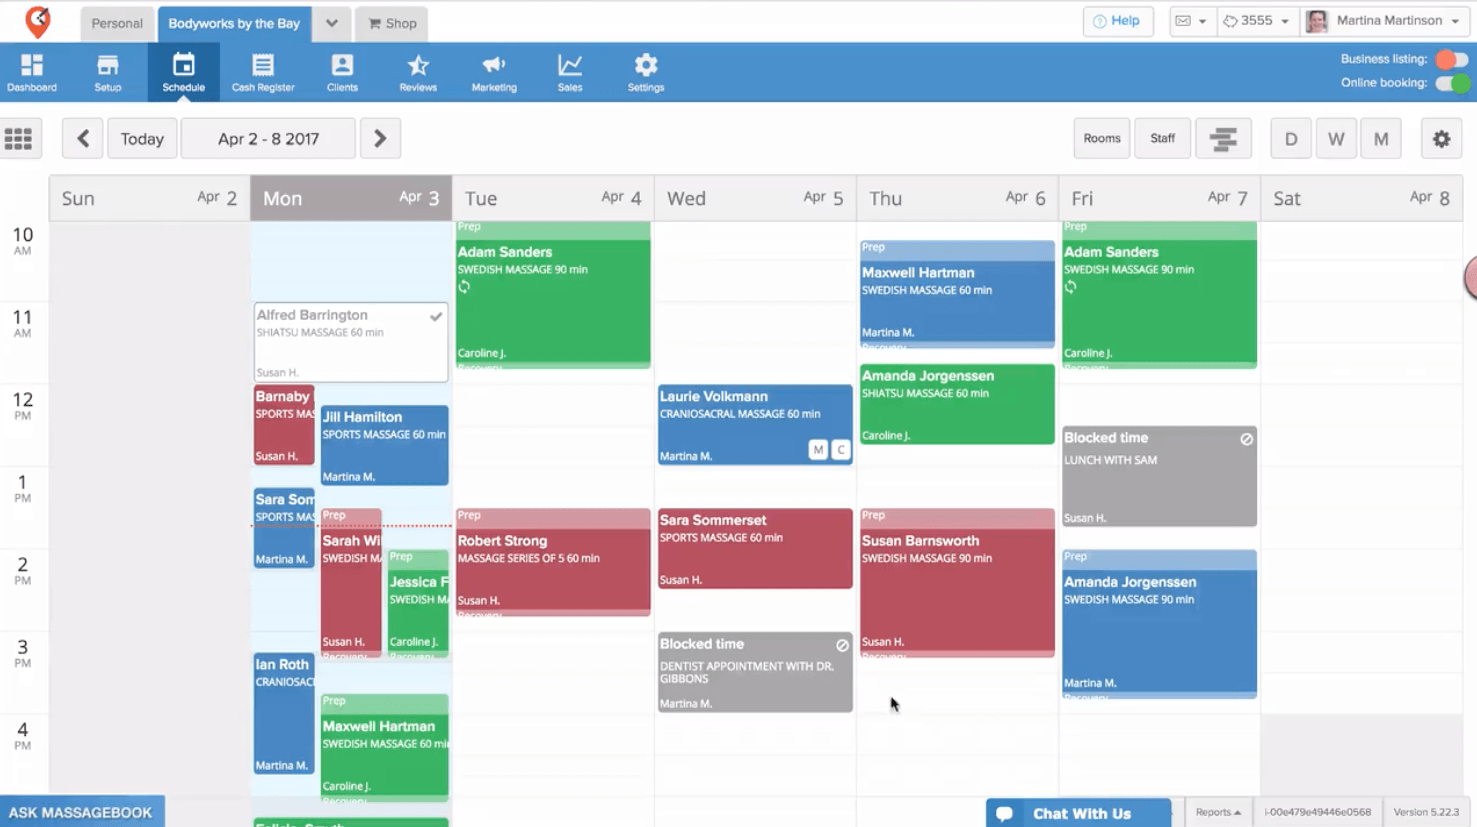
Task: Click the Today button
Action: tap(142, 139)
